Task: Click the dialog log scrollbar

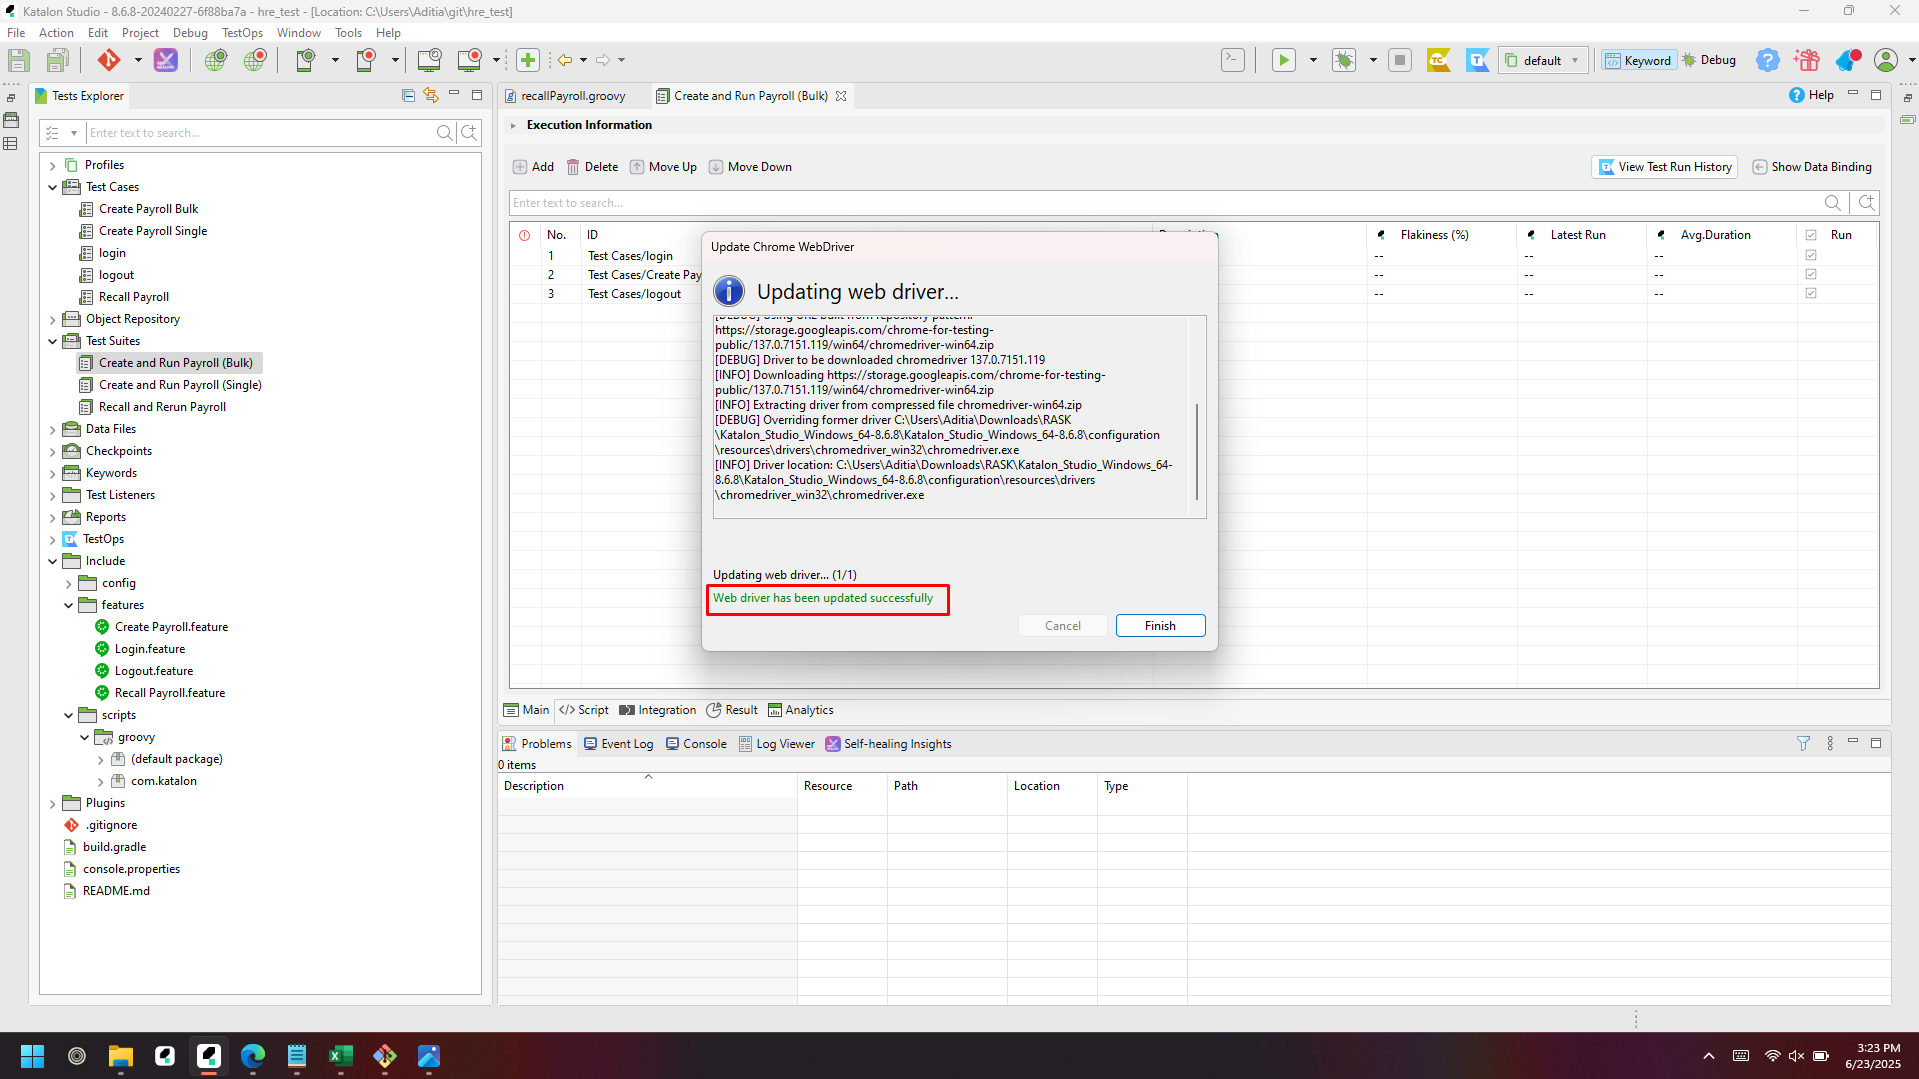Action: coord(1197,452)
